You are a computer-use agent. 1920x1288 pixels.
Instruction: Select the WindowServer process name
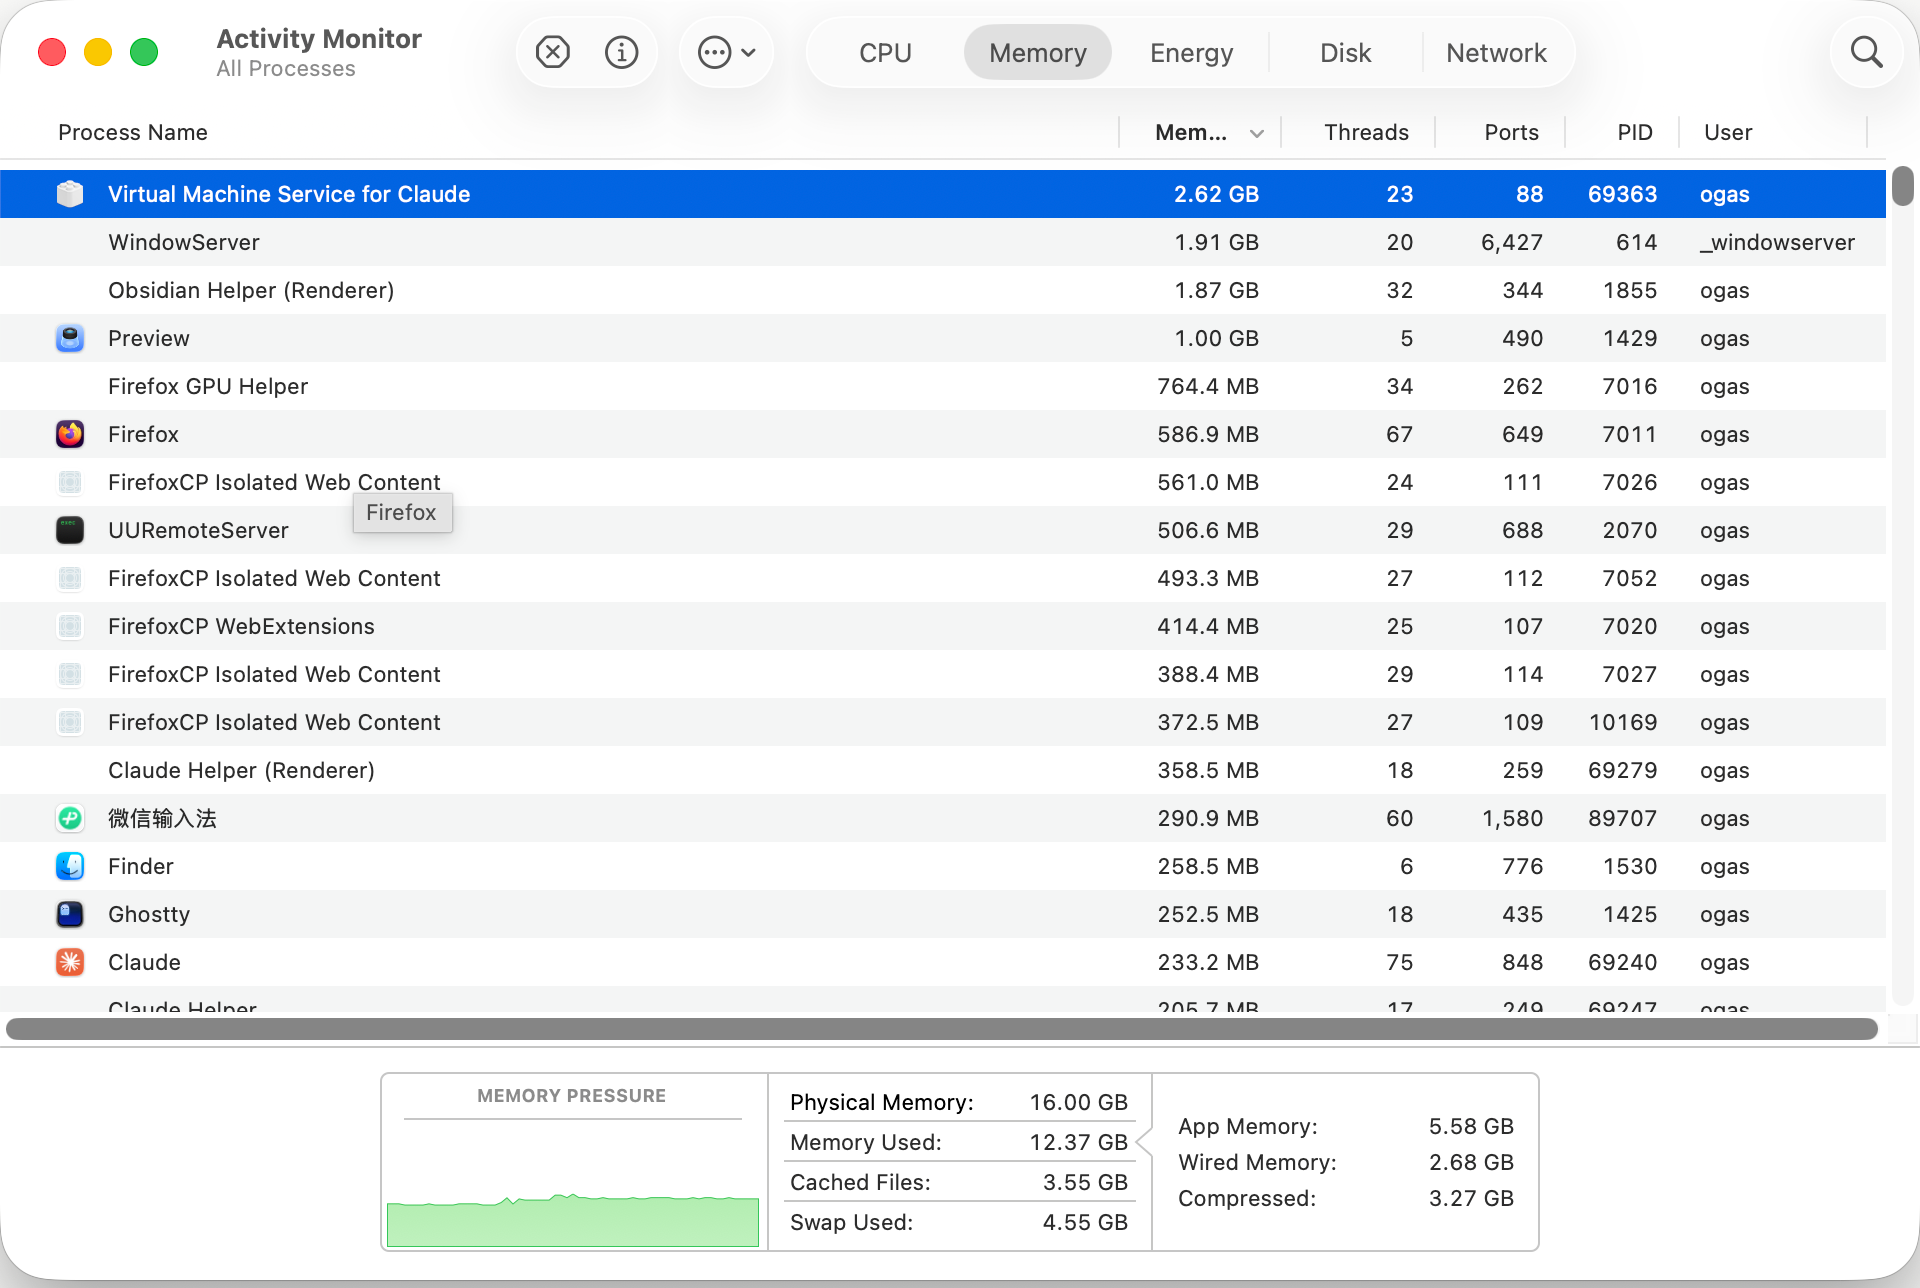(x=184, y=242)
